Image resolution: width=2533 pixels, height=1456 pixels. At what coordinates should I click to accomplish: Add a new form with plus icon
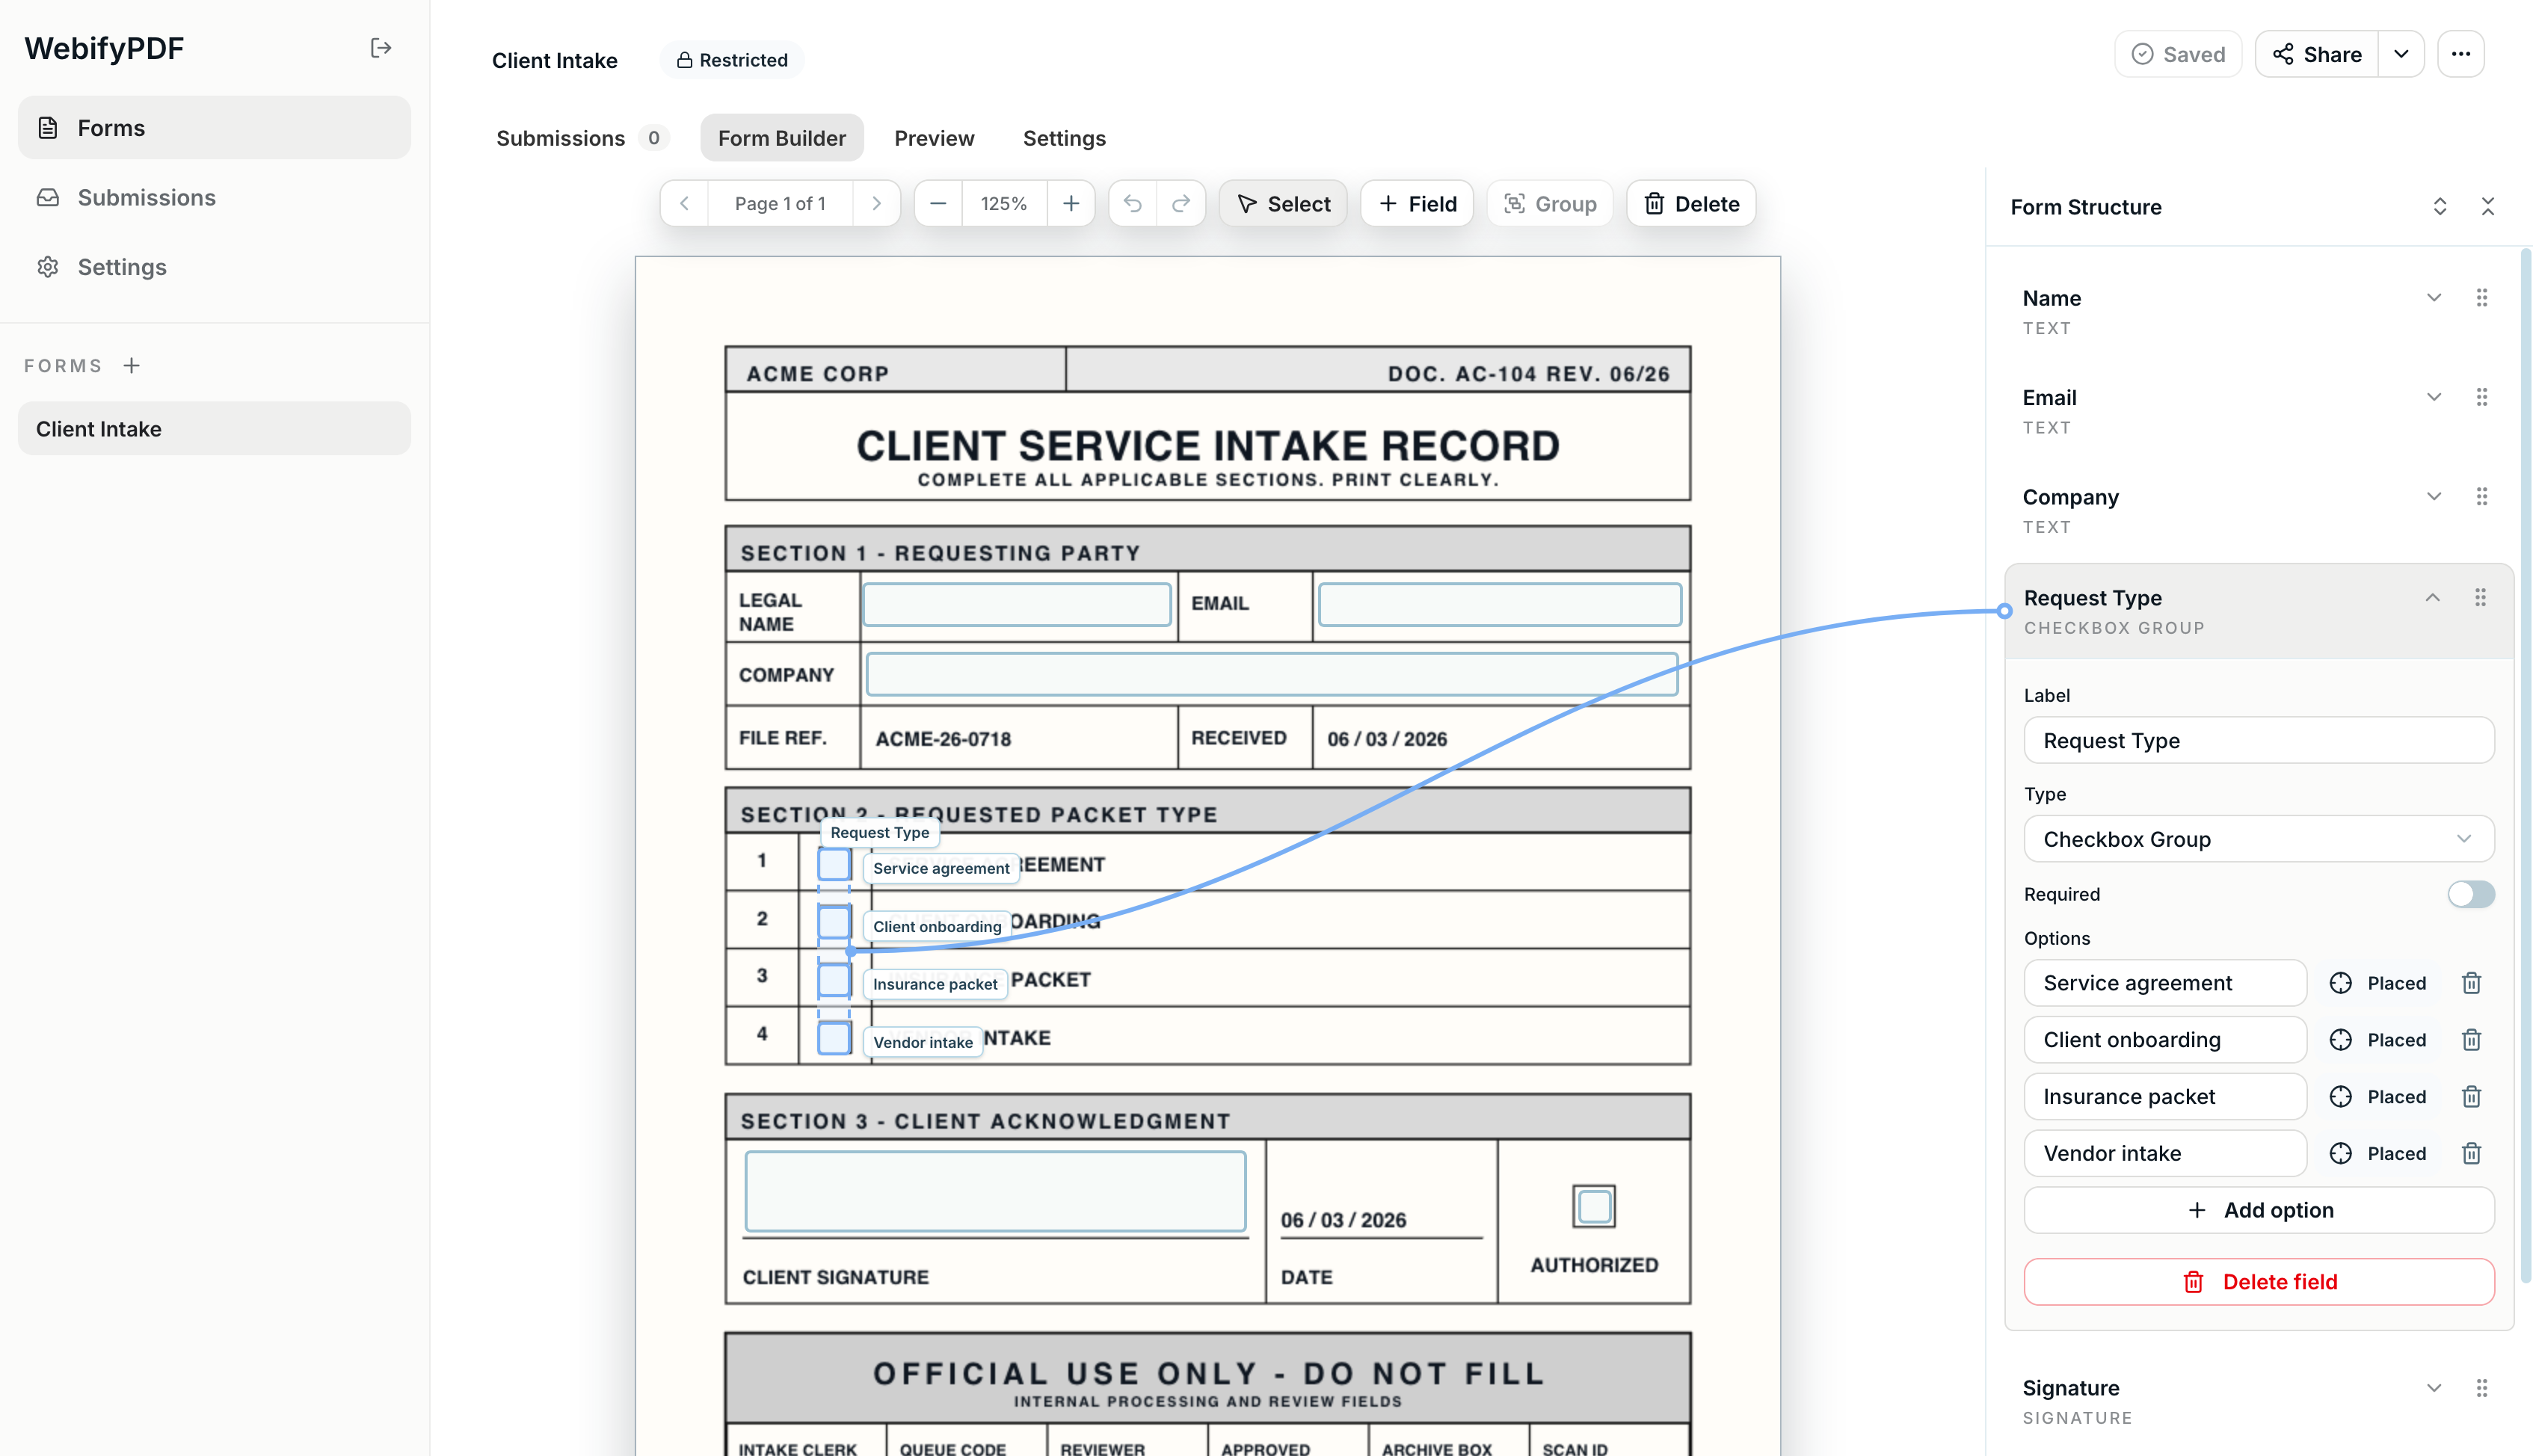click(131, 366)
